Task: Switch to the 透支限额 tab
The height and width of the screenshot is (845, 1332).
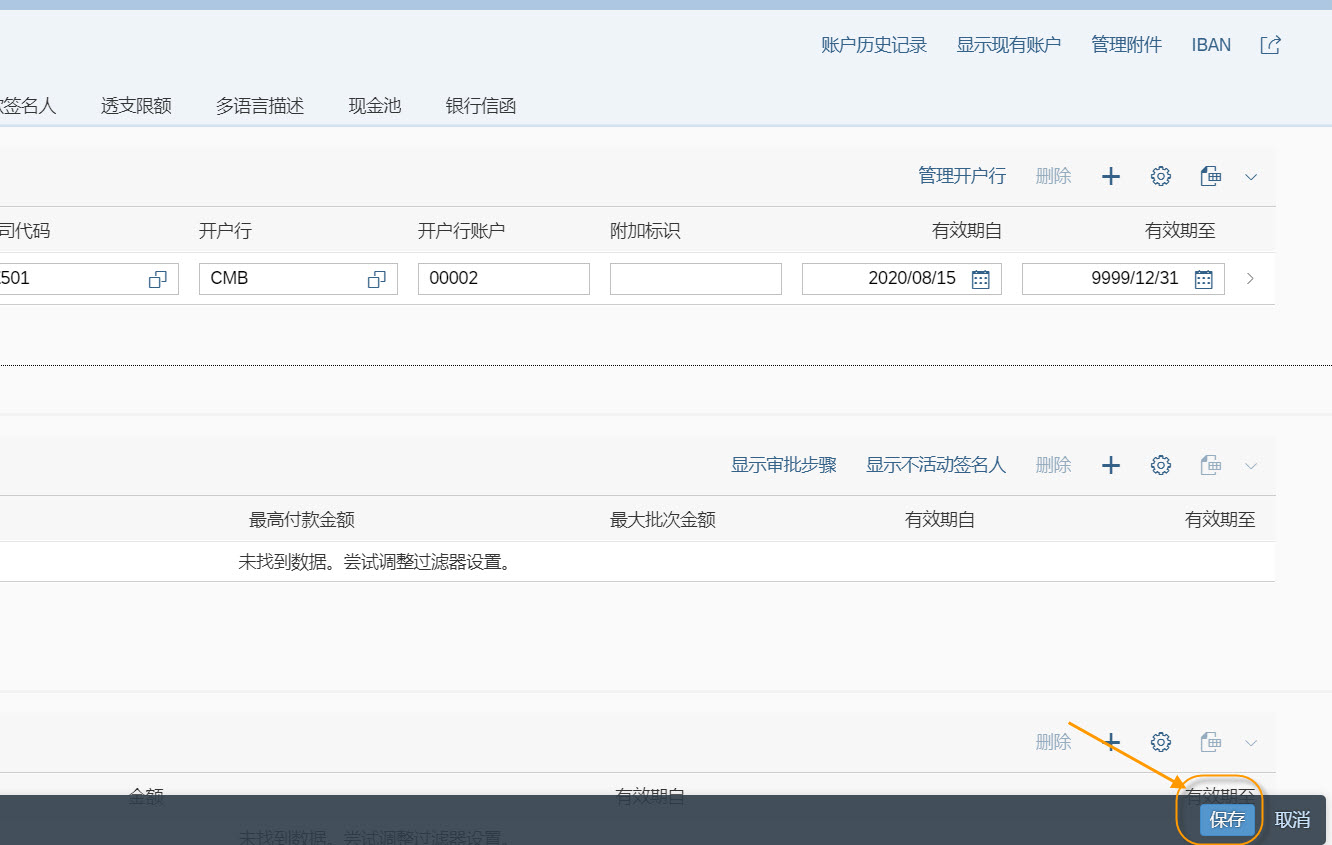Action: [135, 105]
